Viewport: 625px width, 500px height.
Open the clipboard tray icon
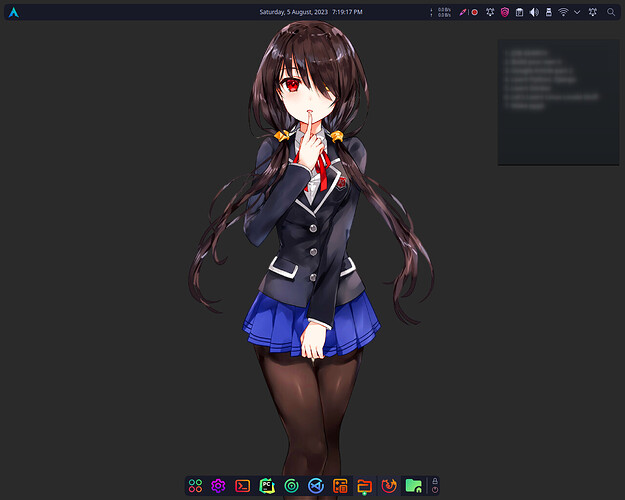coord(519,12)
